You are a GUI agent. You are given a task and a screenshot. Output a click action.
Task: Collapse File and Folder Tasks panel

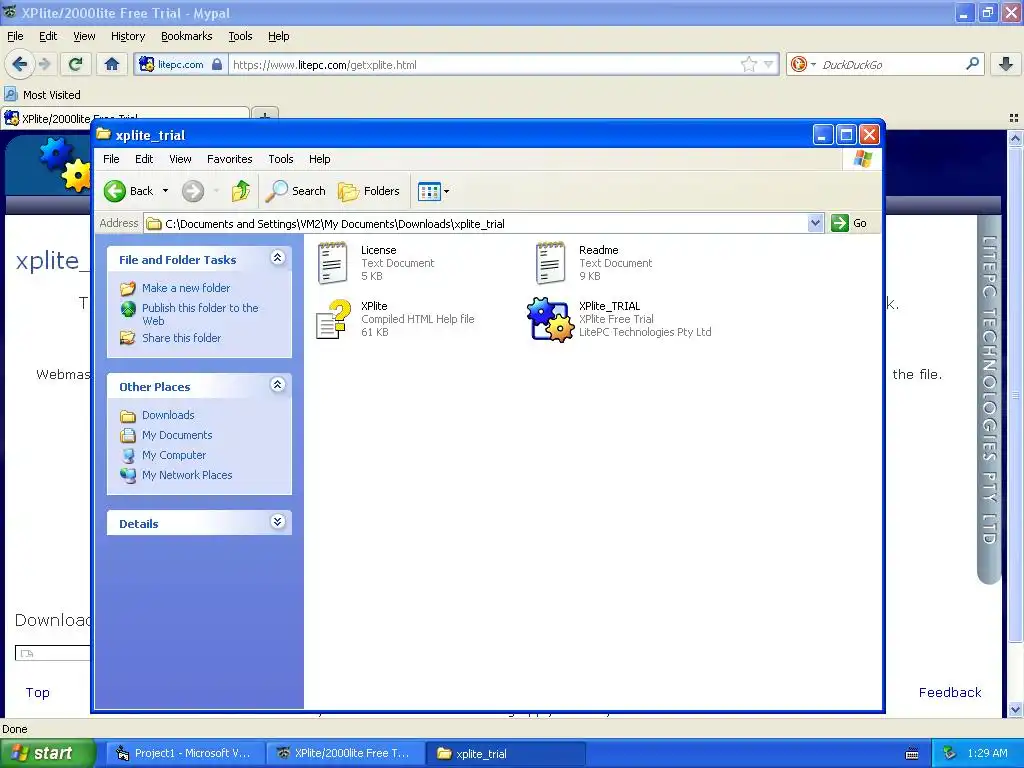pyautogui.click(x=278, y=258)
